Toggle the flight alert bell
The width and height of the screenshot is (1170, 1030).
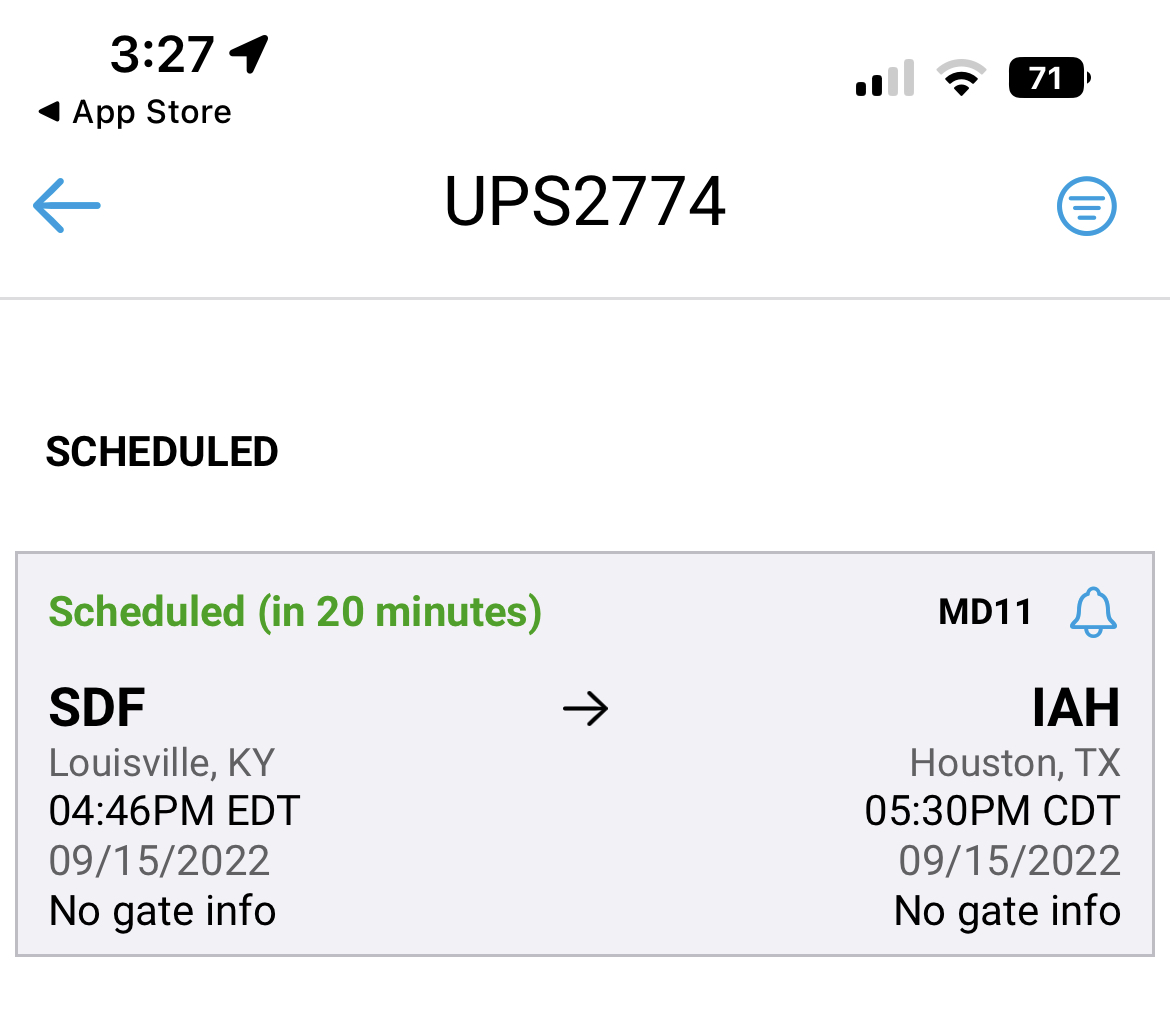click(x=1093, y=612)
